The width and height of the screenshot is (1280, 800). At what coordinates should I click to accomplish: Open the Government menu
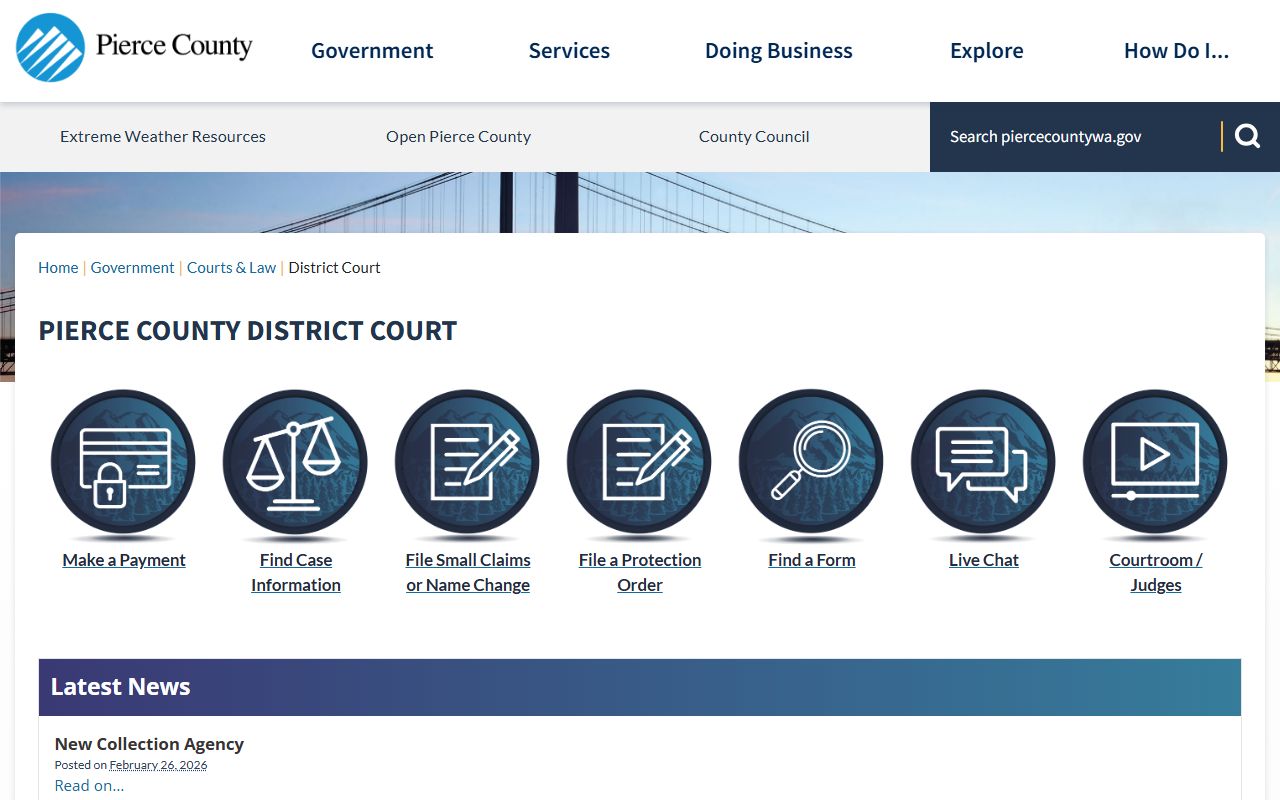pos(372,51)
